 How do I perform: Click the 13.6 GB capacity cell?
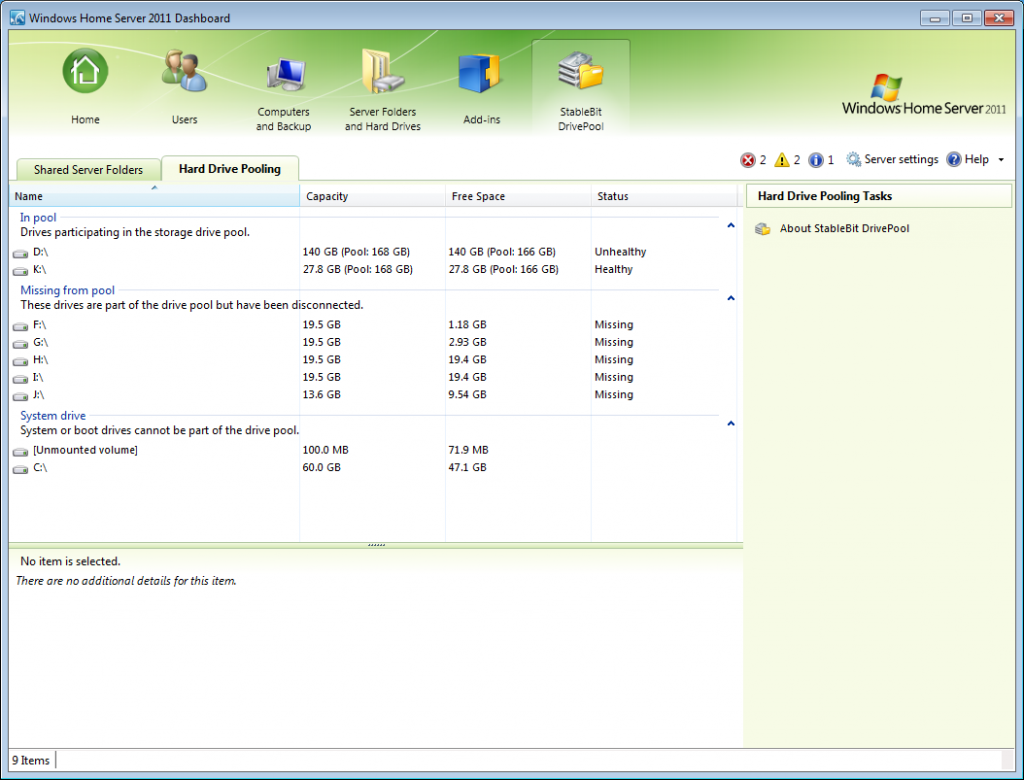coord(321,394)
